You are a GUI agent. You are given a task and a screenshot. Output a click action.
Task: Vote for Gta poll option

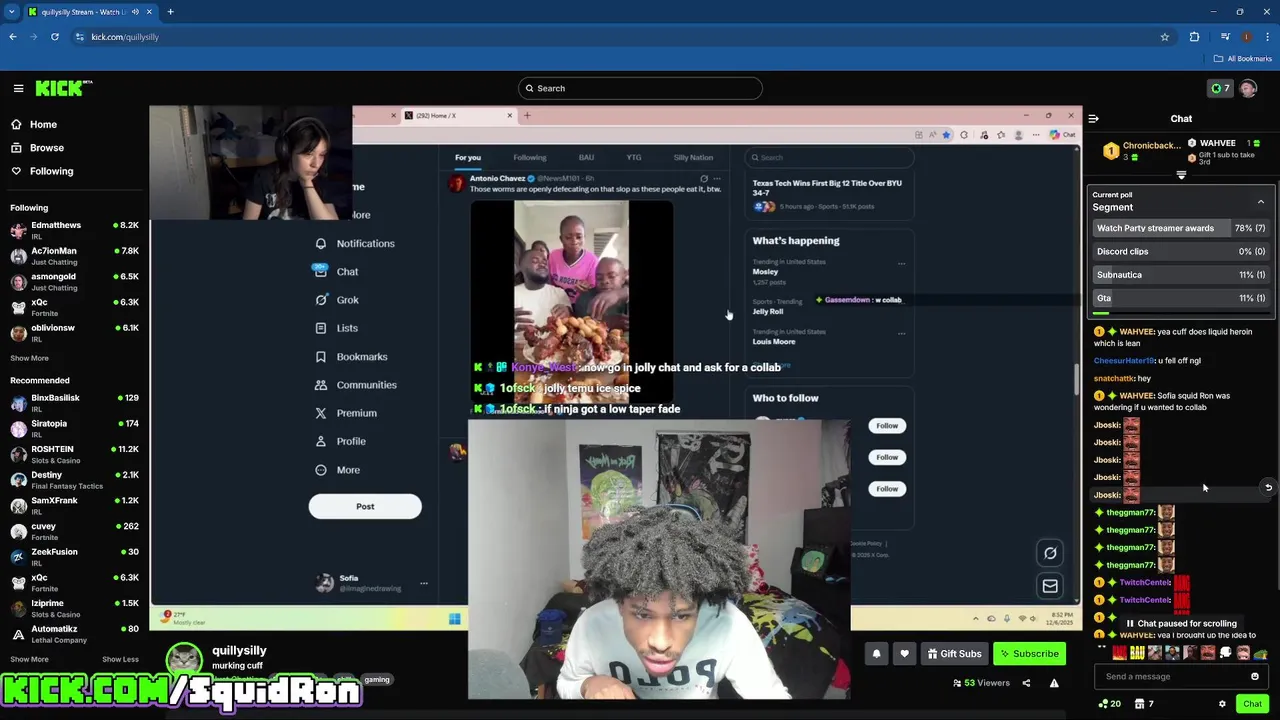1181,298
